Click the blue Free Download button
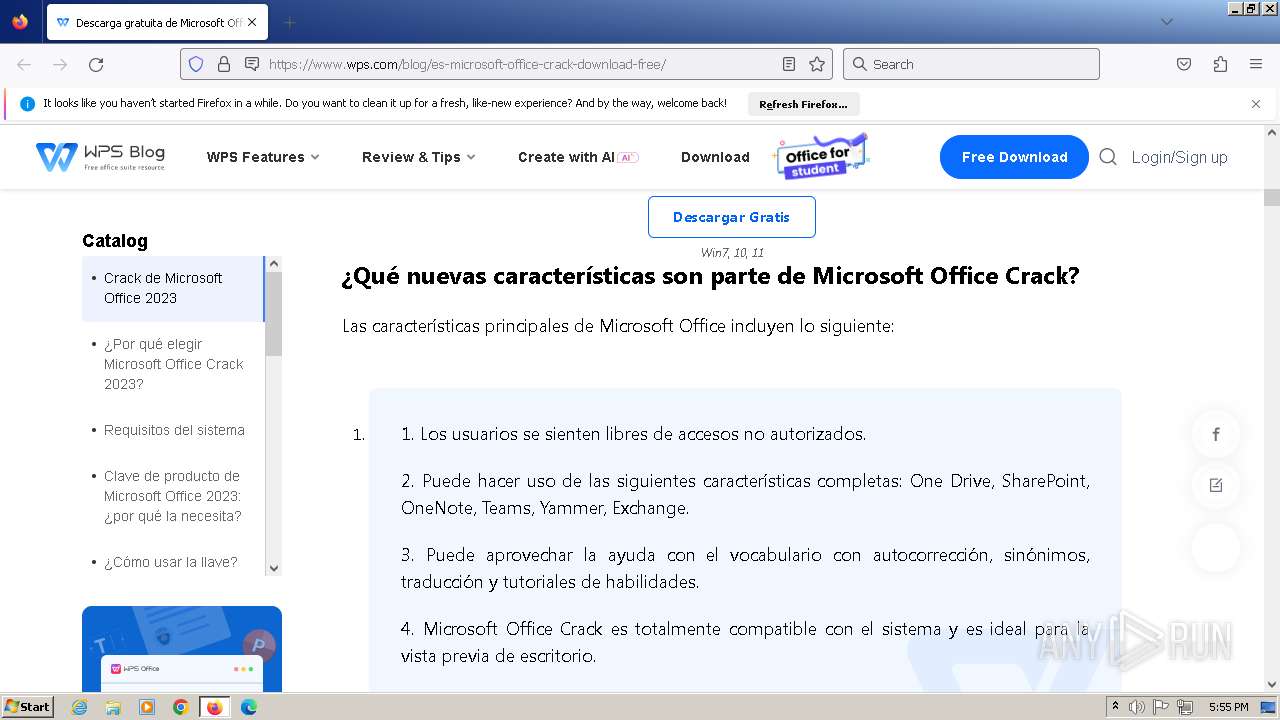The width and height of the screenshot is (1280, 720). (x=1014, y=157)
